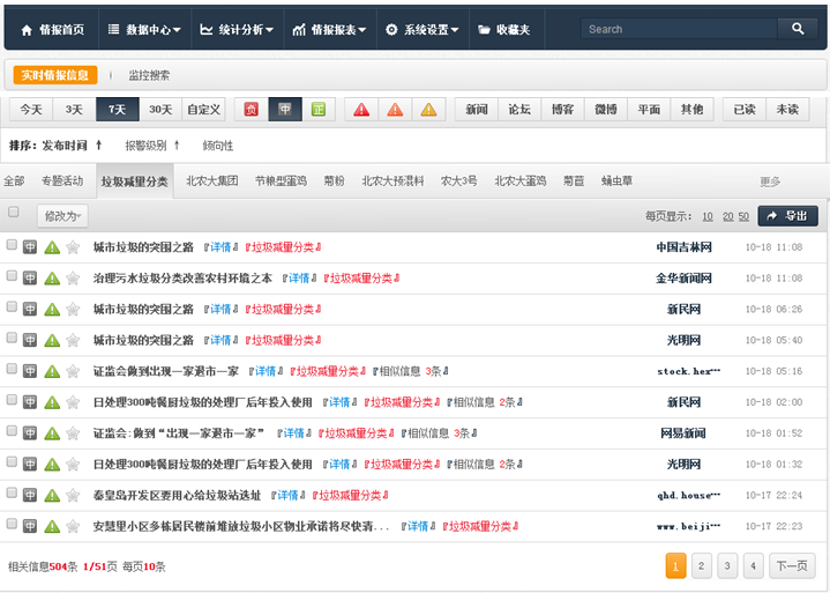The image size is (830, 594).
Task: Switch to the 北农大集团 topic tab
Action: pos(212,181)
